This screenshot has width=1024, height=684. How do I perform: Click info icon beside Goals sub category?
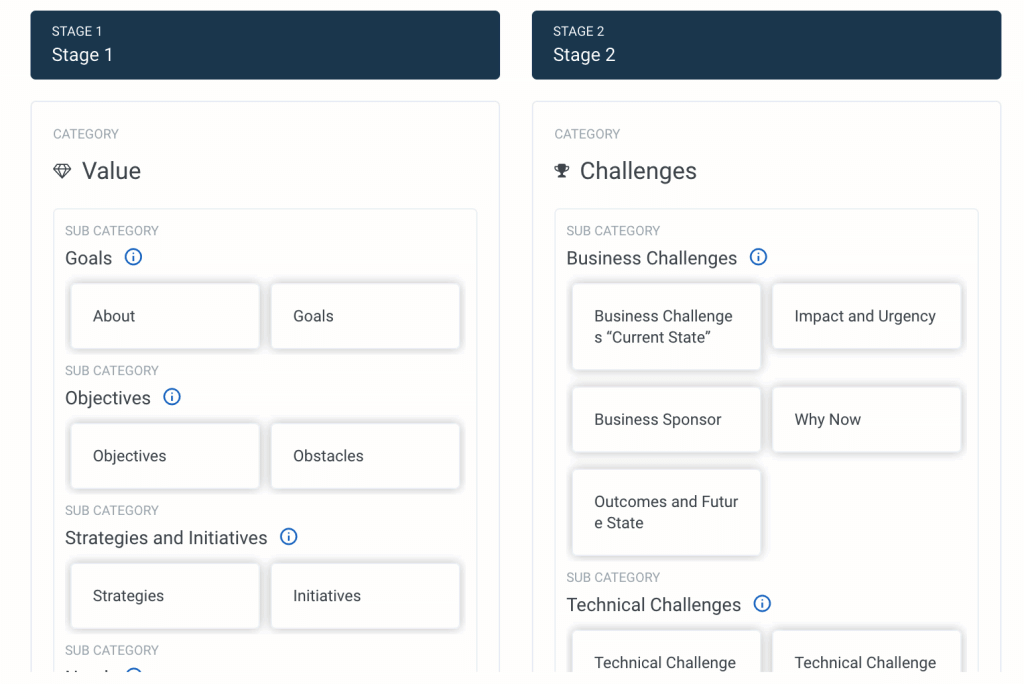133,257
